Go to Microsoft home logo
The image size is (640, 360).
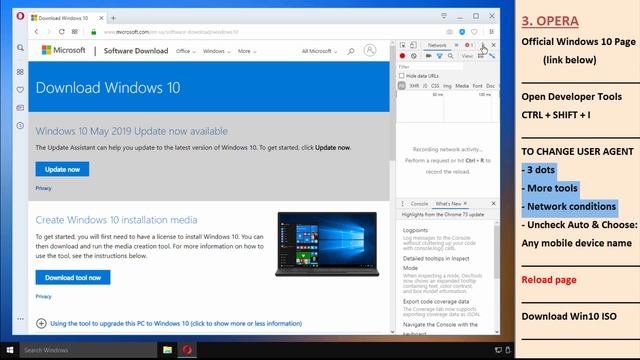[64, 50]
